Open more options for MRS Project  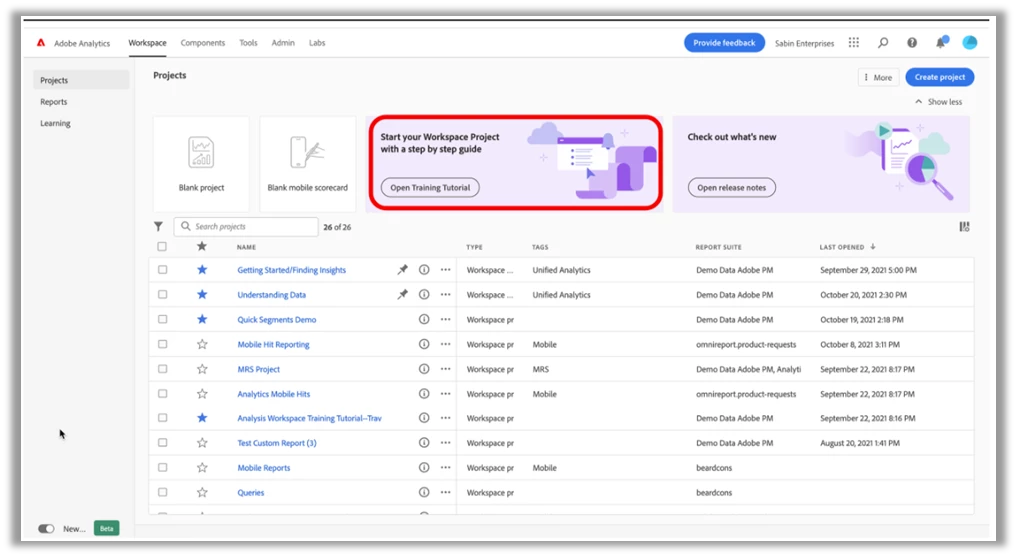coord(446,369)
